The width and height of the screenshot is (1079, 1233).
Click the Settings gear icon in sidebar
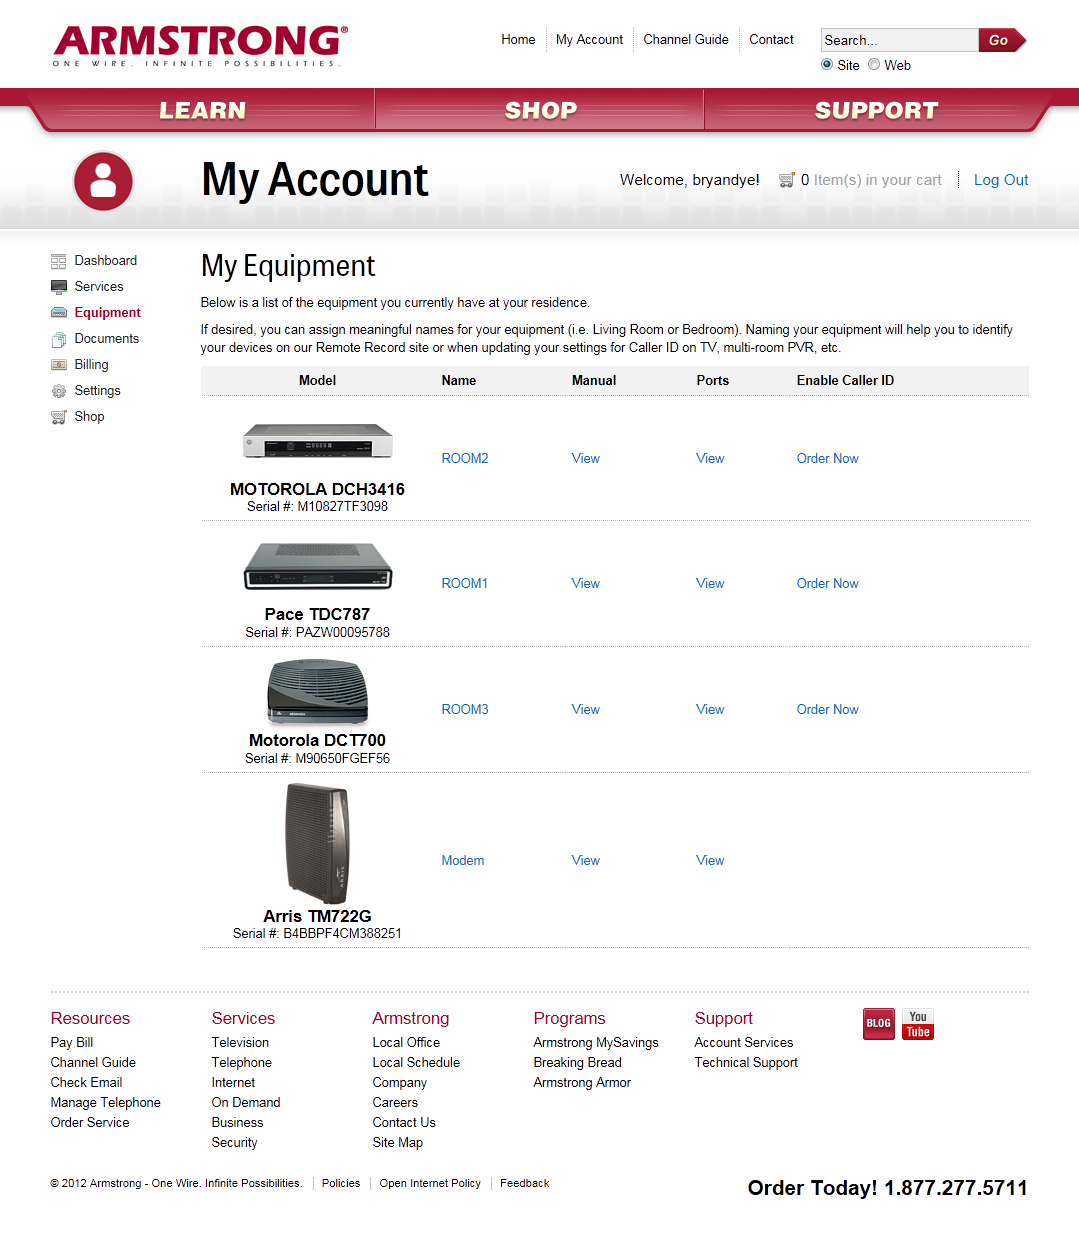coord(58,391)
